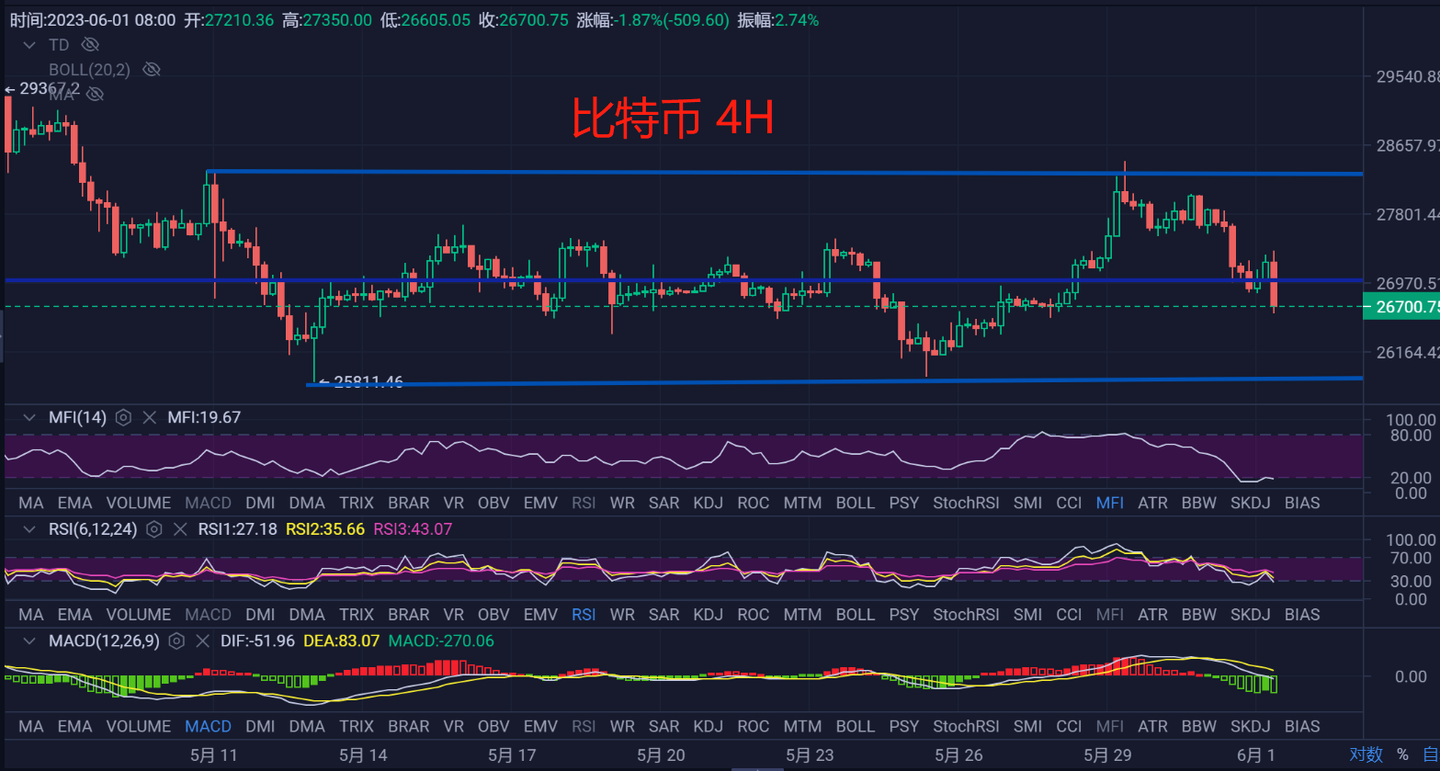Click the upper blue resistance line

coord(700,173)
